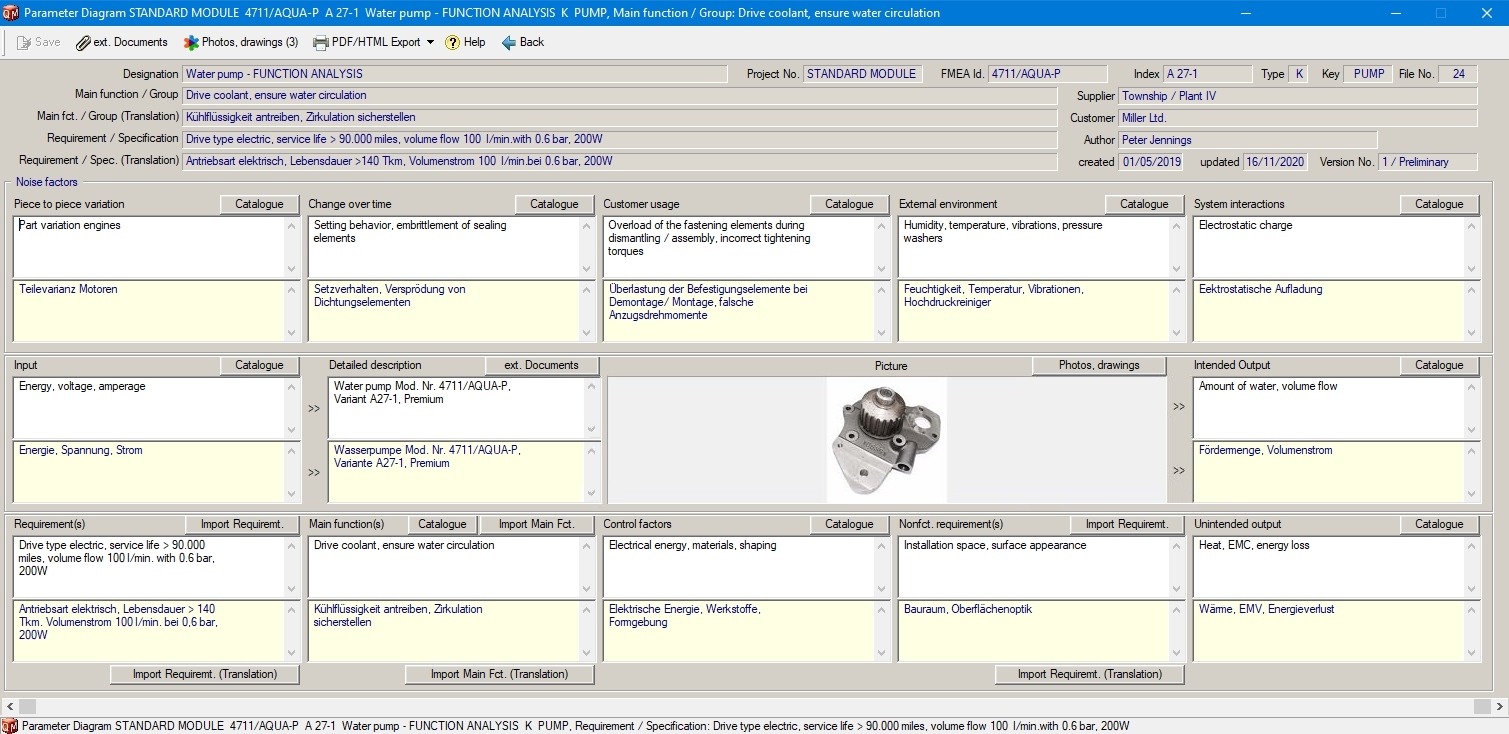Image resolution: width=1509 pixels, height=734 pixels.
Task: Click the Requirement / Spec. (Translation) field
Action: 619,161
